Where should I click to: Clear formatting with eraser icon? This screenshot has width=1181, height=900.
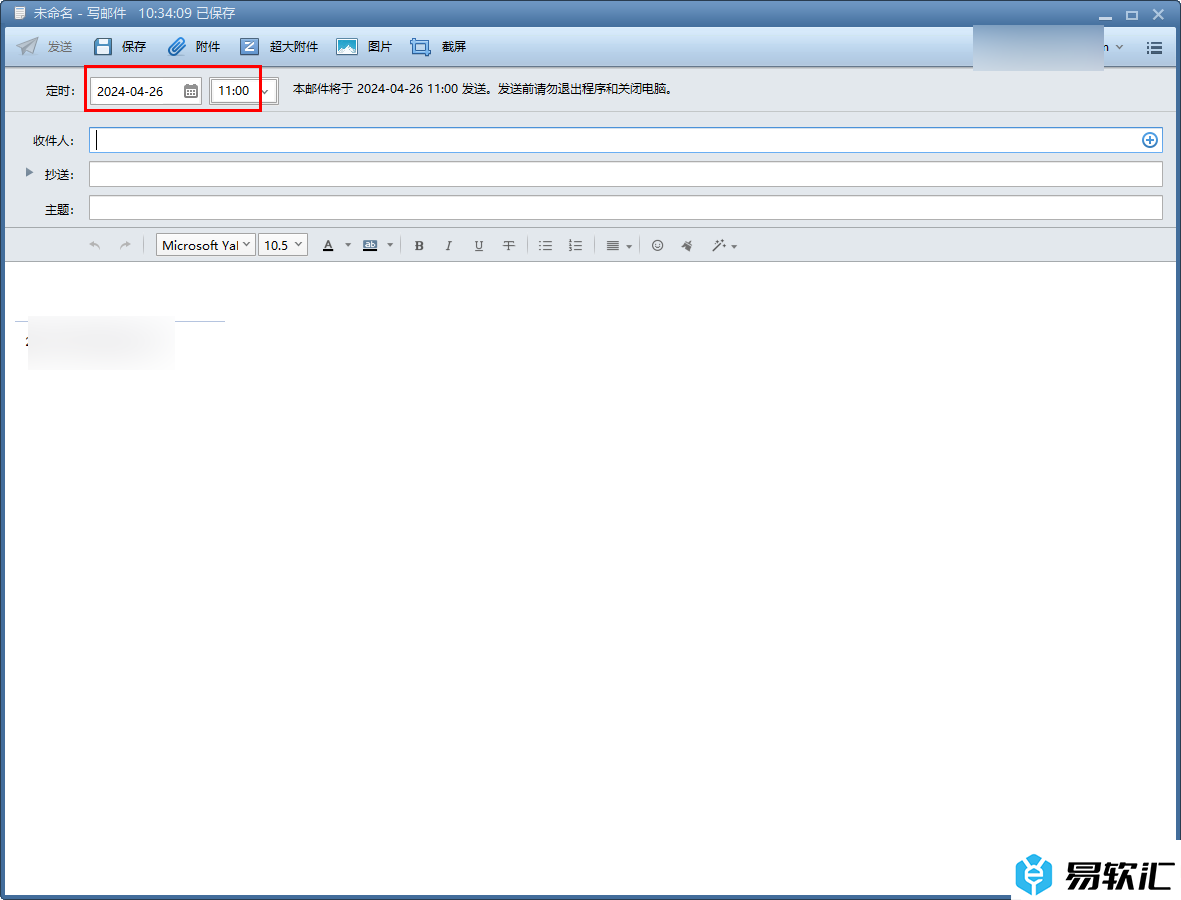(687, 246)
